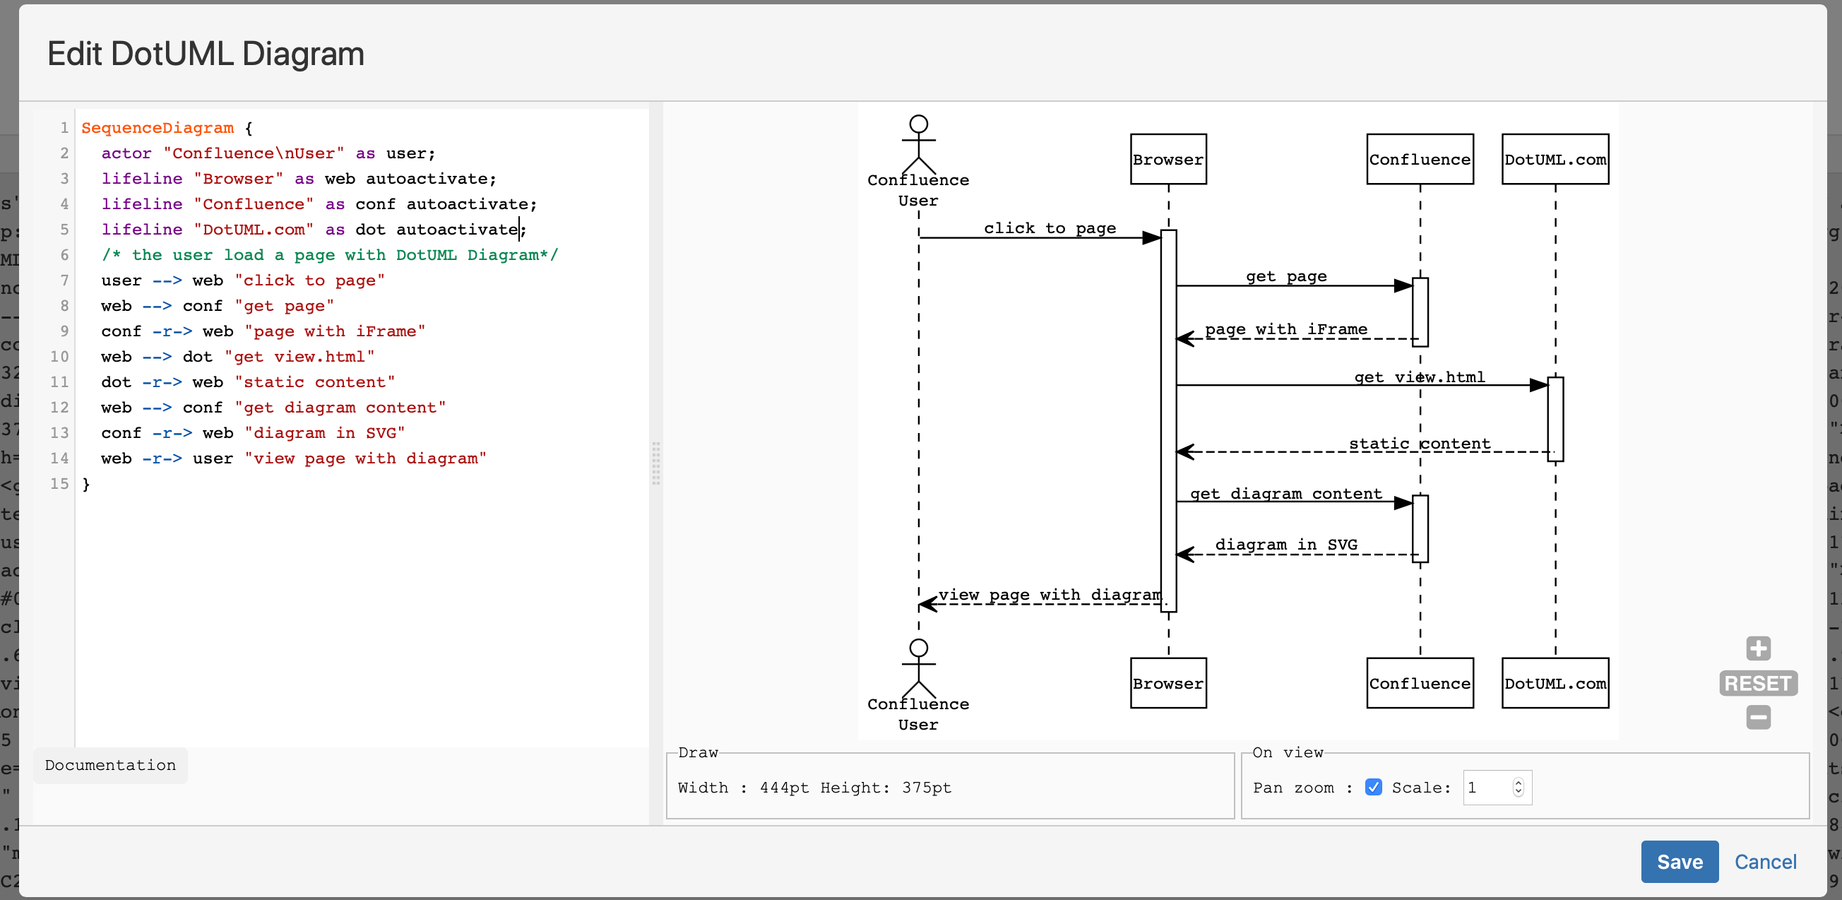Click the 'get view.html' diagram message label

pyautogui.click(x=1420, y=377)
